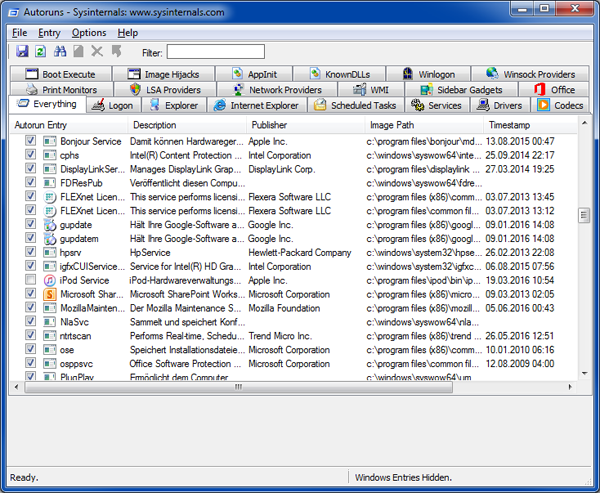Click the vertical scrollbar thumb
The width and height of the screenshot is (600, 493).
tap(584, 215)
